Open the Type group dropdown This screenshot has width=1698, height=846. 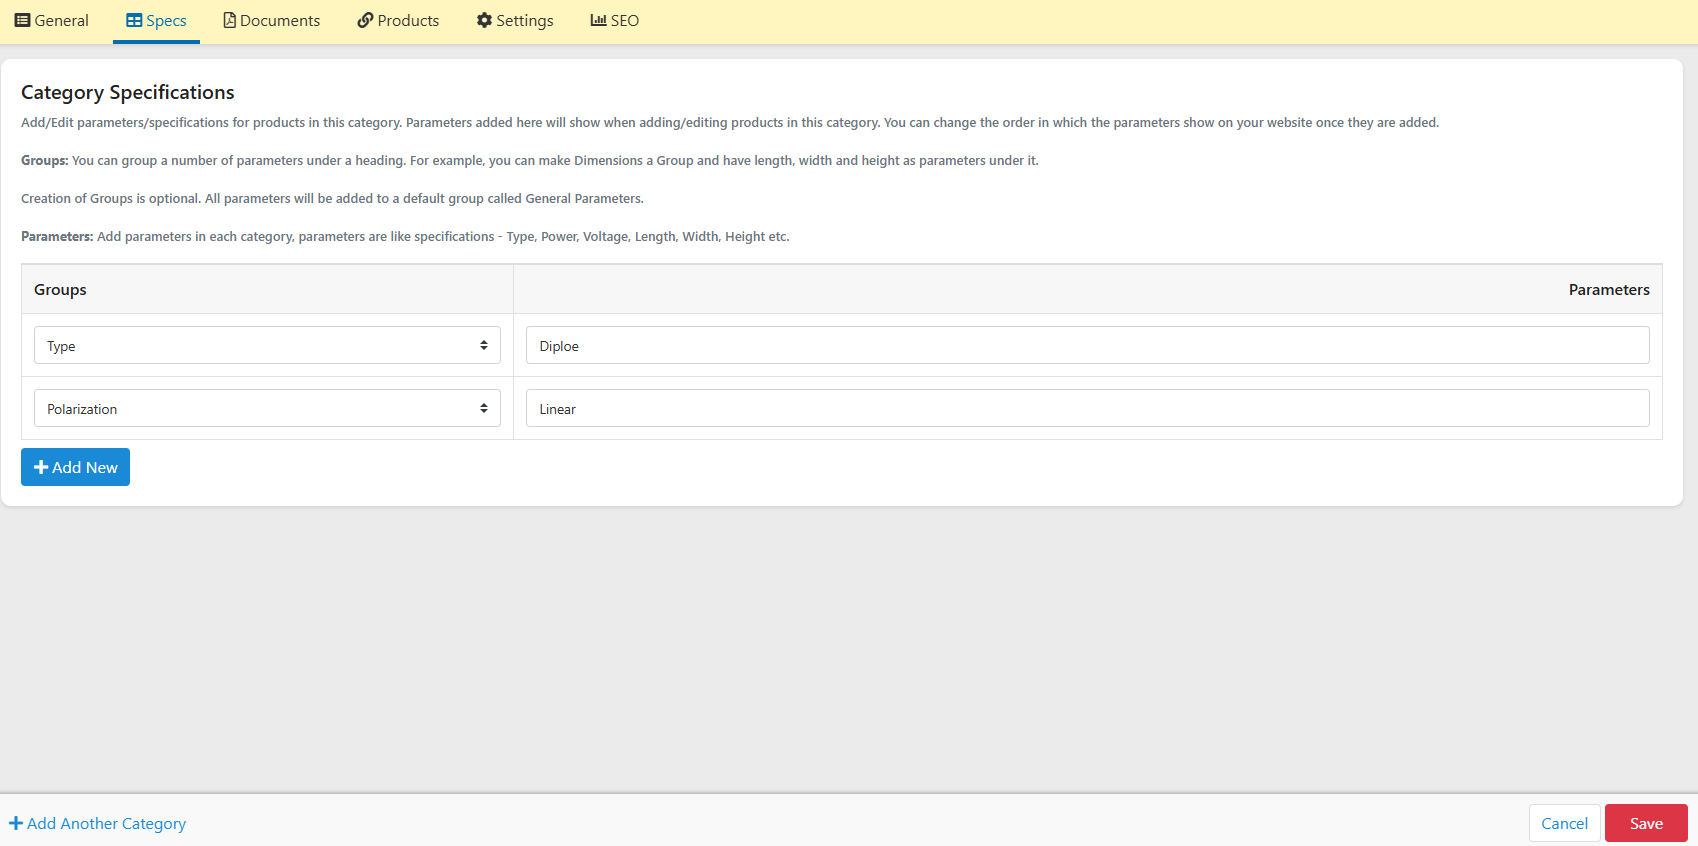[267, 345]
